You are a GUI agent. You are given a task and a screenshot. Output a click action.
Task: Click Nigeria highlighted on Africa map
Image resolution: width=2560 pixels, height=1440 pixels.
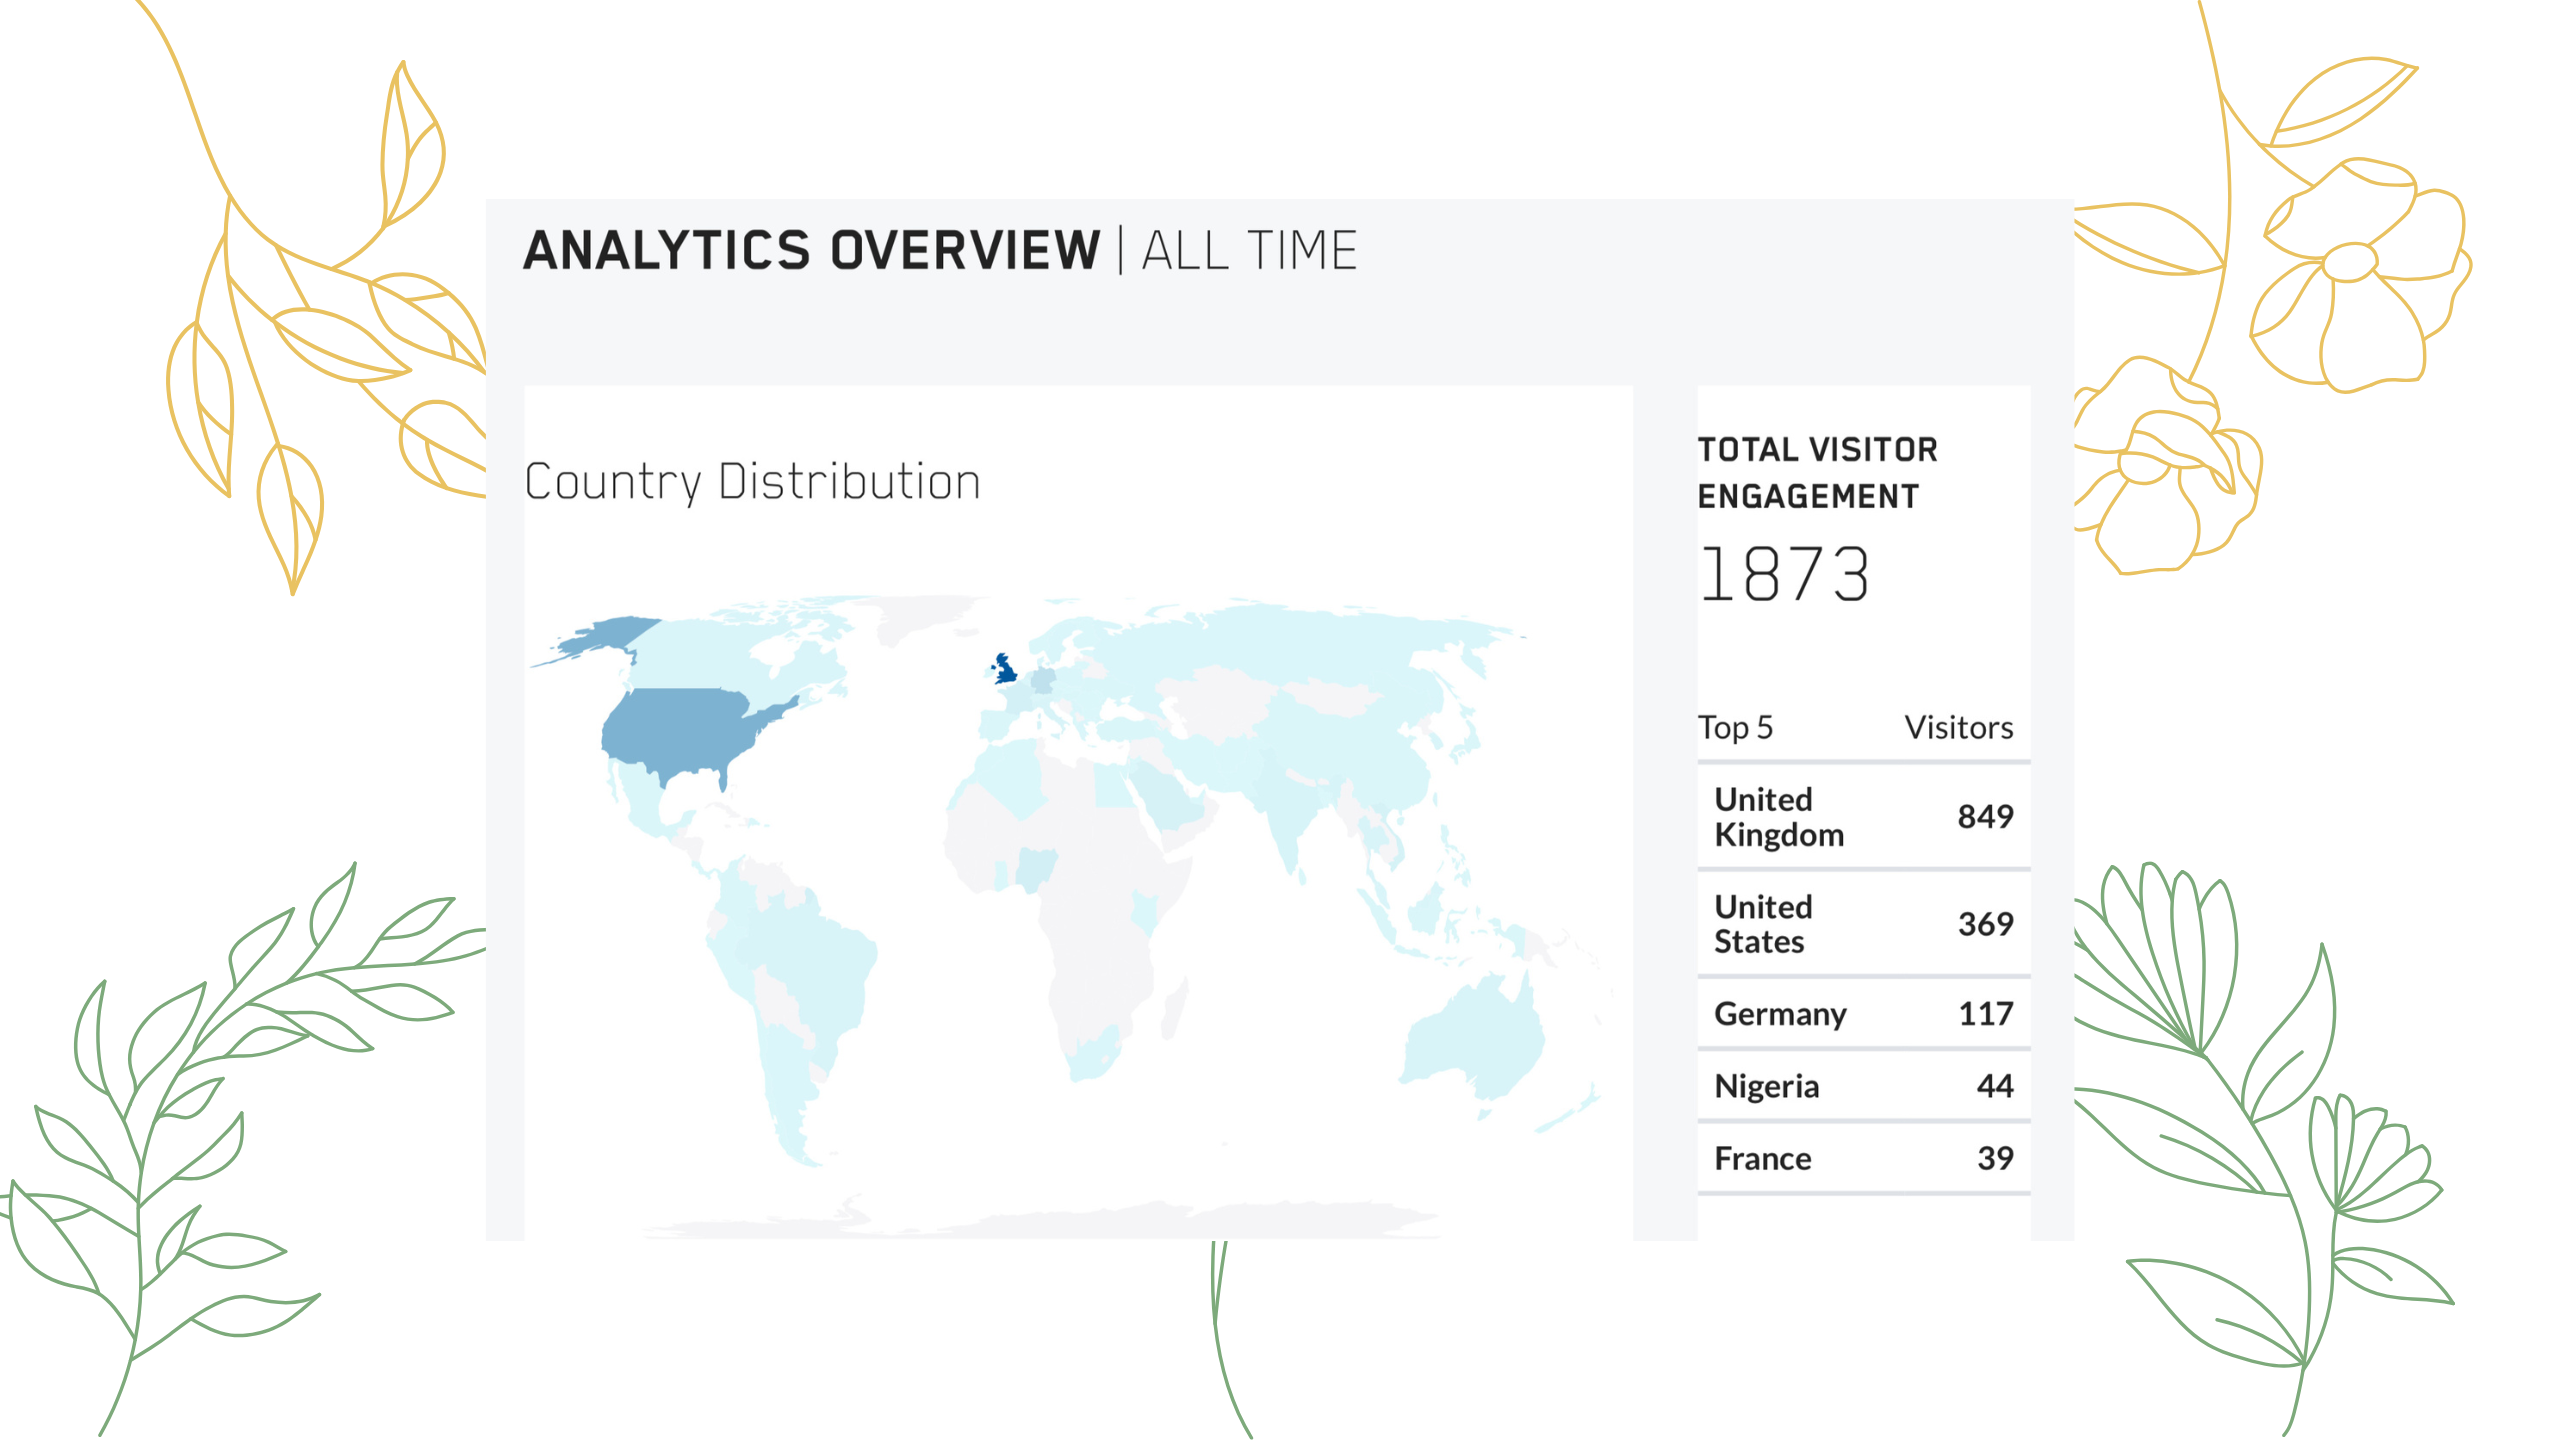(1036, 868)
